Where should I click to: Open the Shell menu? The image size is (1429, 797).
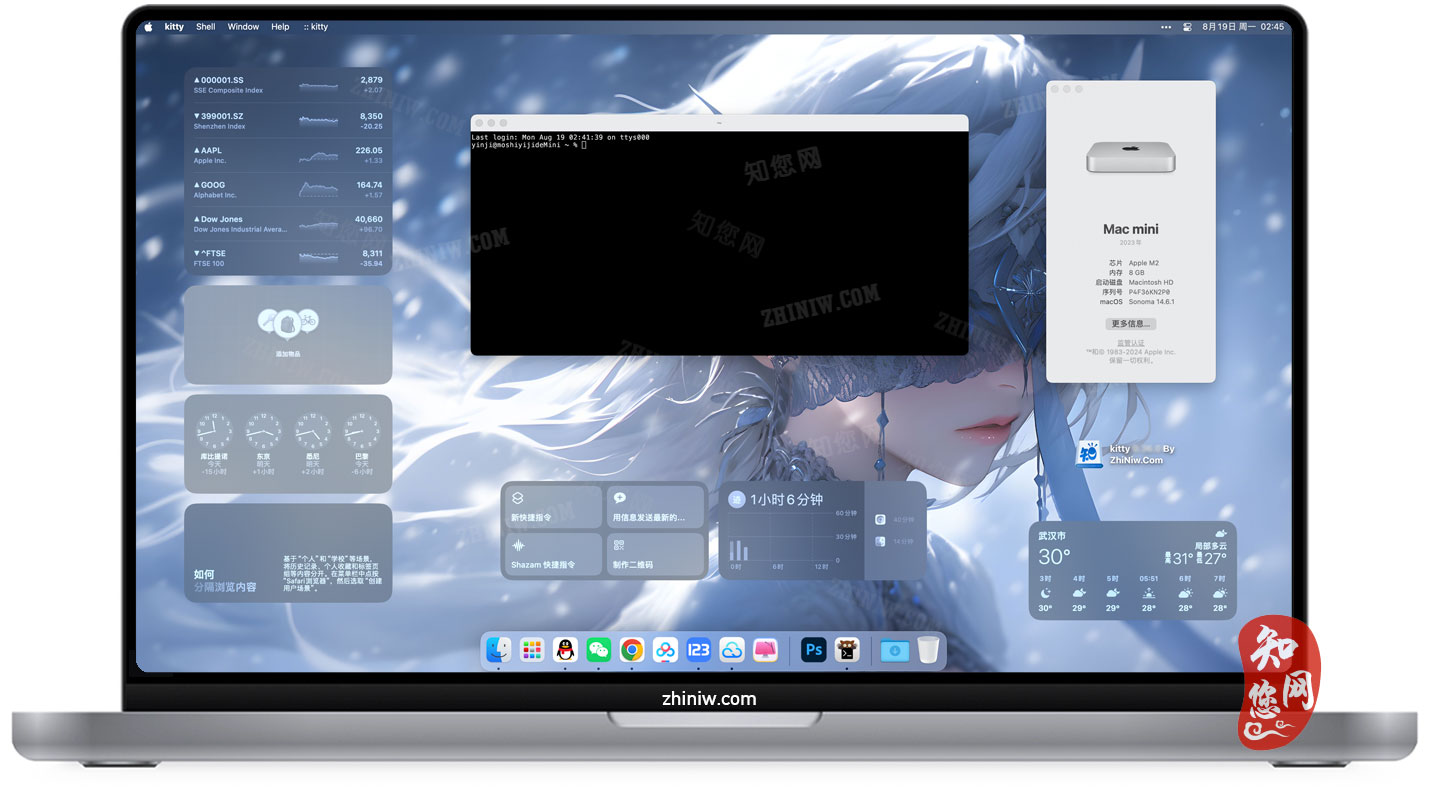[206, 27]
